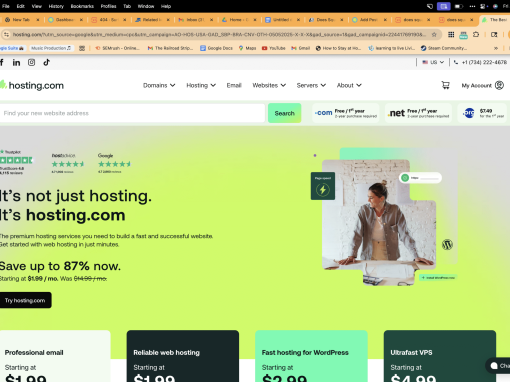510x382 pixels.
Task: Open the Professional email card
Action: click(x=55, y=356)
